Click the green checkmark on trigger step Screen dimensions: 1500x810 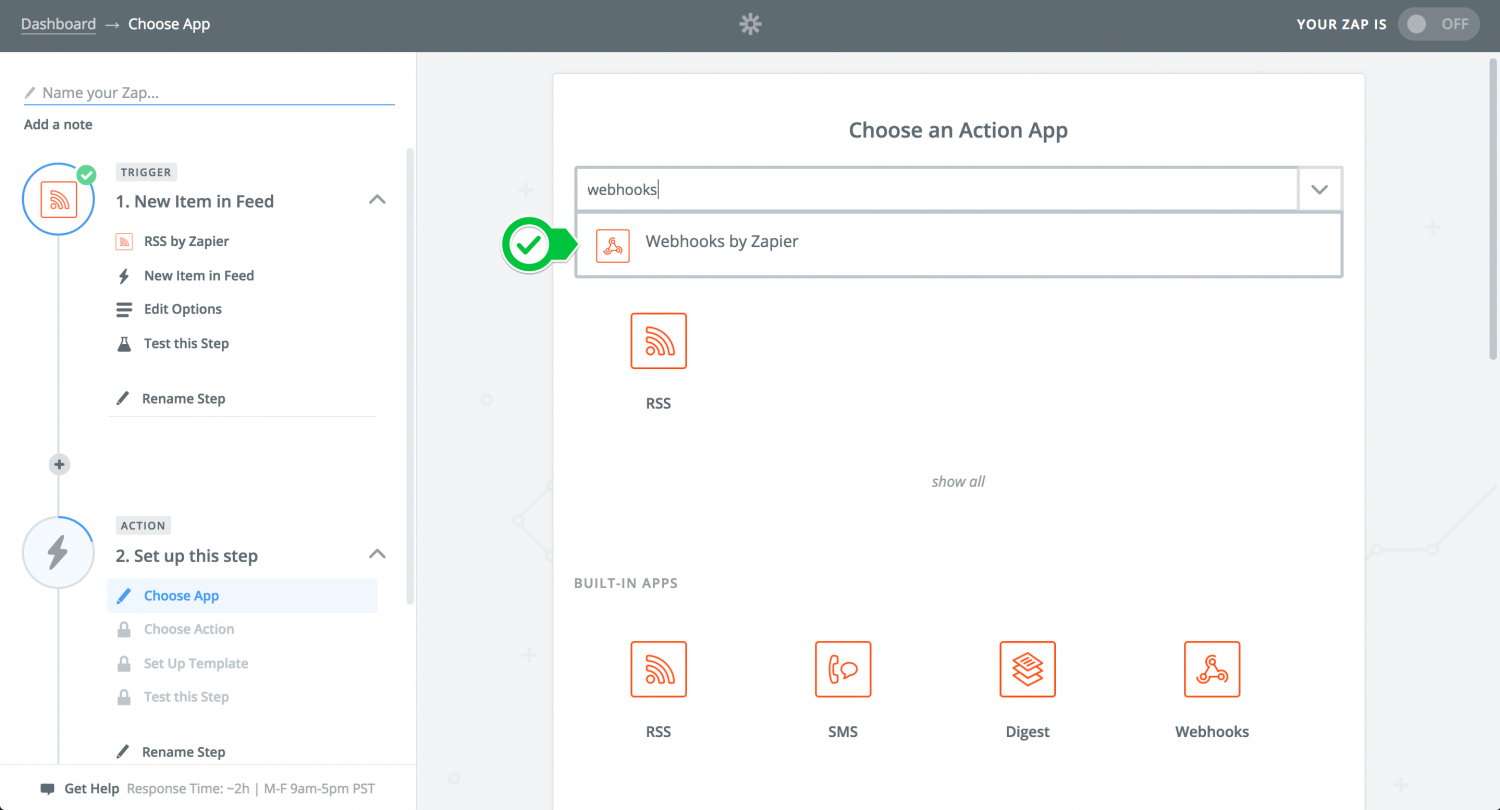click(x=87, y=175)
